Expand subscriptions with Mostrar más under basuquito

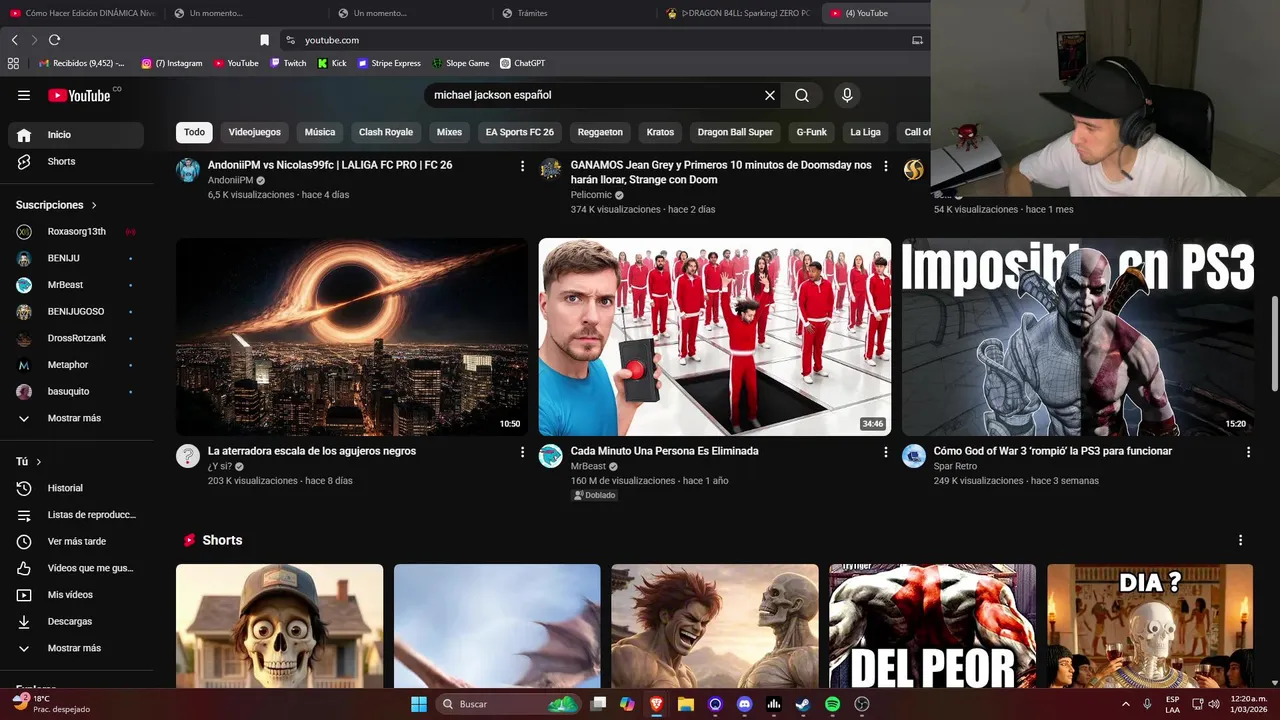click(76, 418)
